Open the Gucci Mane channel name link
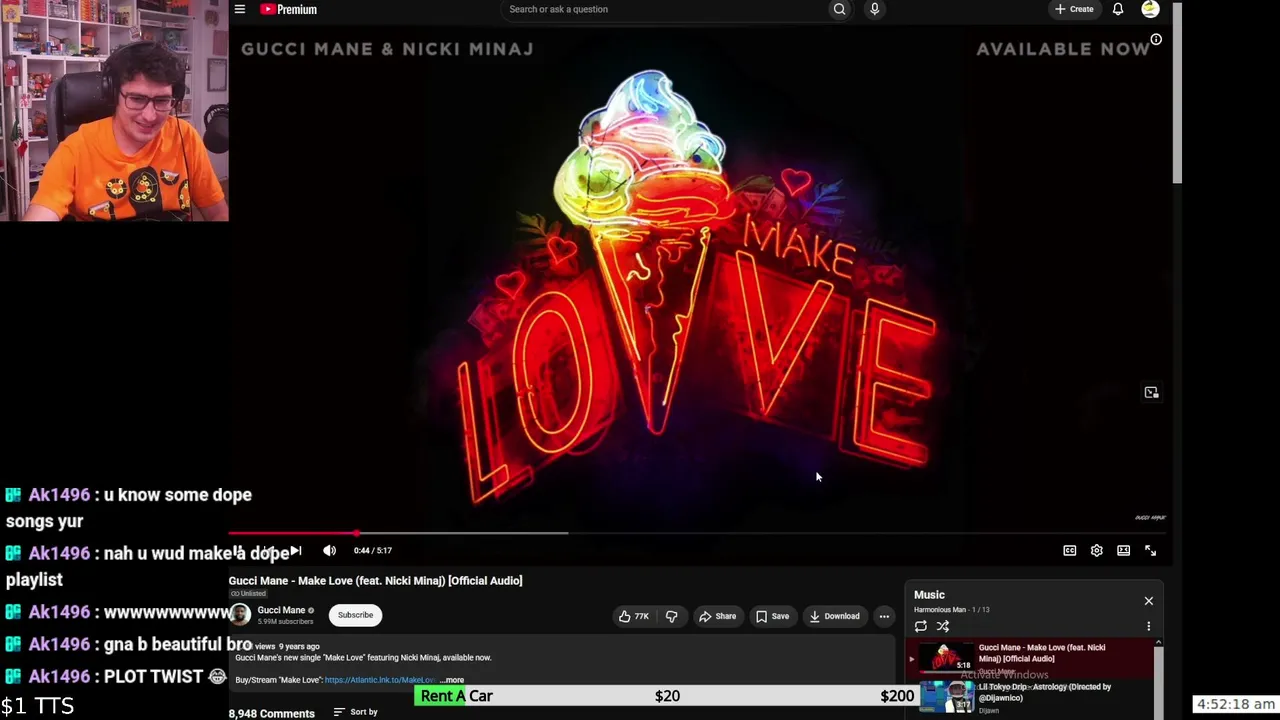Image resolution: width=1280 pixels, height=720 pixels. click(x=281, y=610)
